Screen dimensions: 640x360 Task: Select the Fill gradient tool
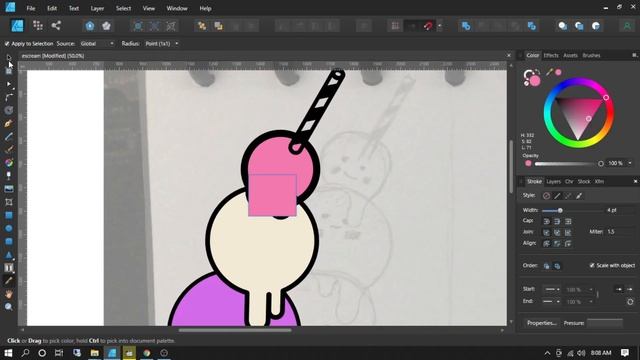pyautogui.click(x=9, y=162)
